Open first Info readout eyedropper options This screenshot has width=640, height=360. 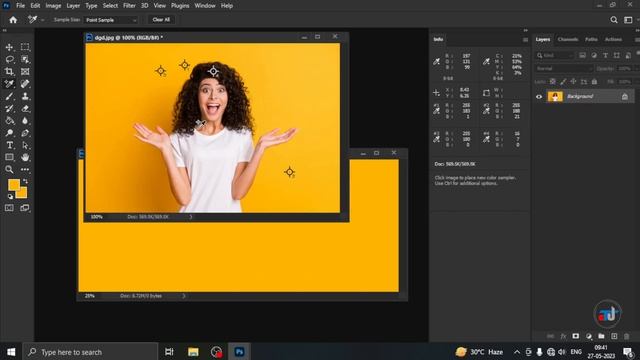436,62
